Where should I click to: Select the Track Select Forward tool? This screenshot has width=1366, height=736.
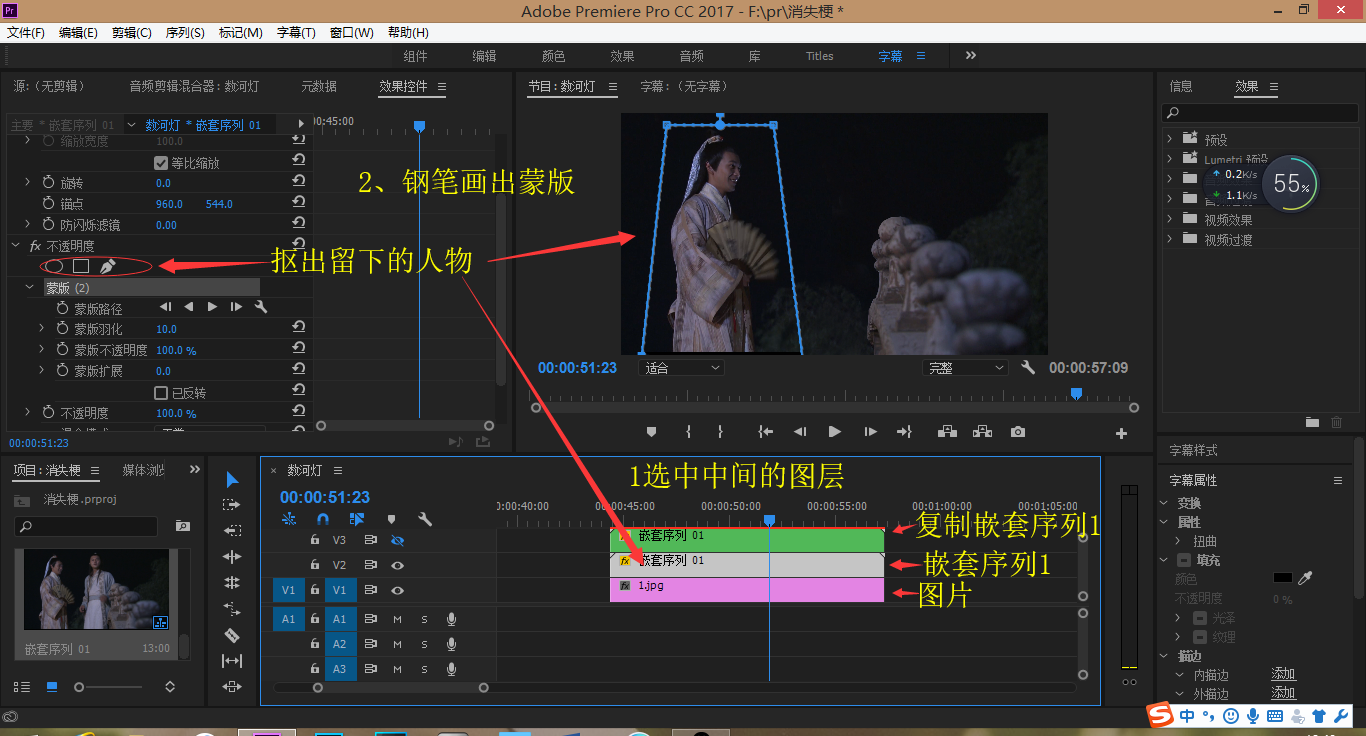pos(232,505)
